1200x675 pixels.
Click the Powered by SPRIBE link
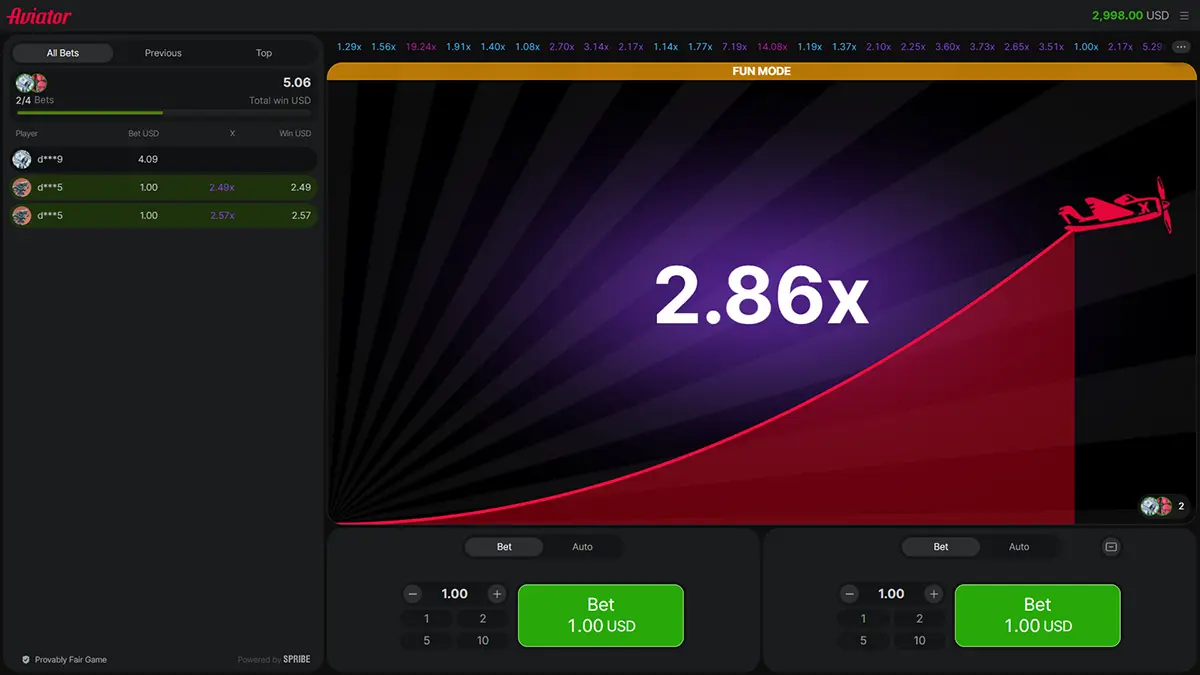[x=274, y=660]
